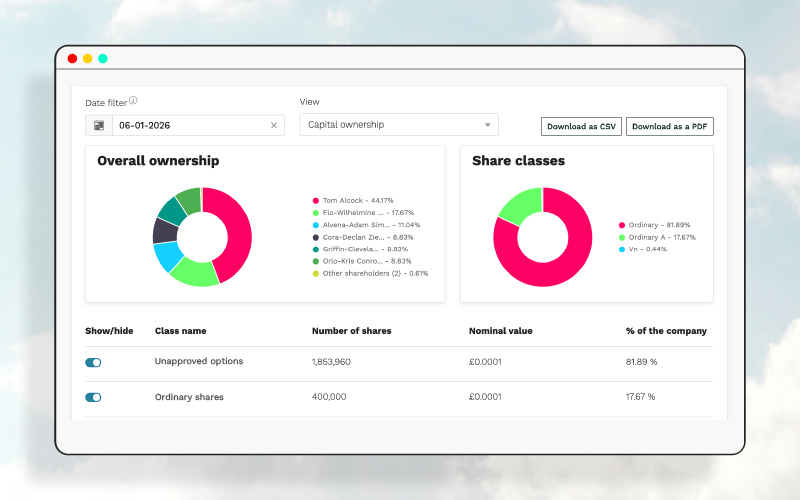Click the 1,853,960 shares value
The height and width of the screenshot is (500, 800).
point(331,362)
